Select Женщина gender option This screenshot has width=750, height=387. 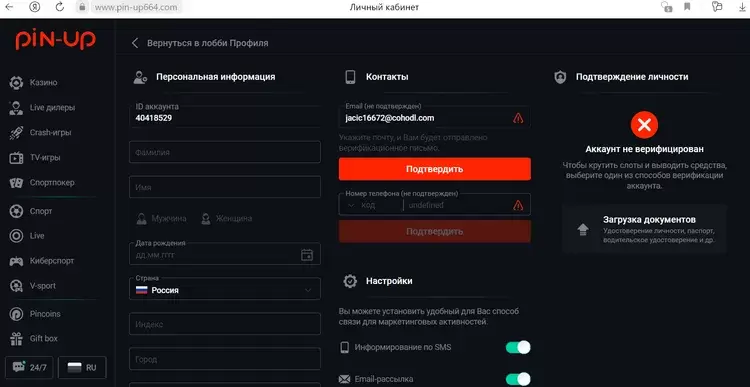point(226,219)
